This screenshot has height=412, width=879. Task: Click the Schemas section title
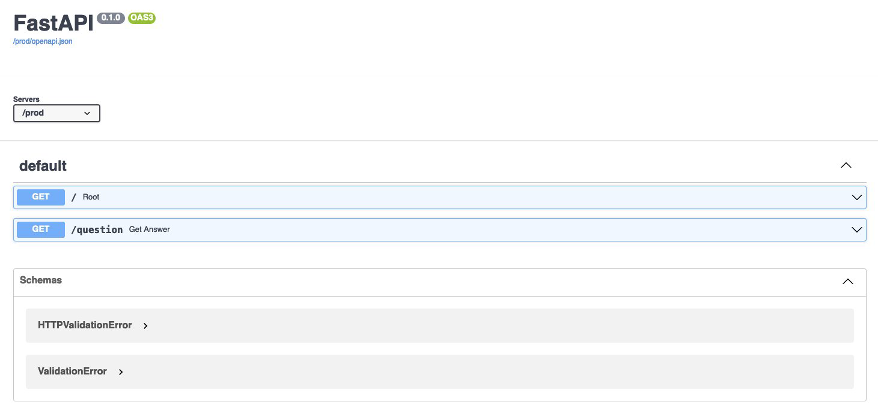[41, 280]
